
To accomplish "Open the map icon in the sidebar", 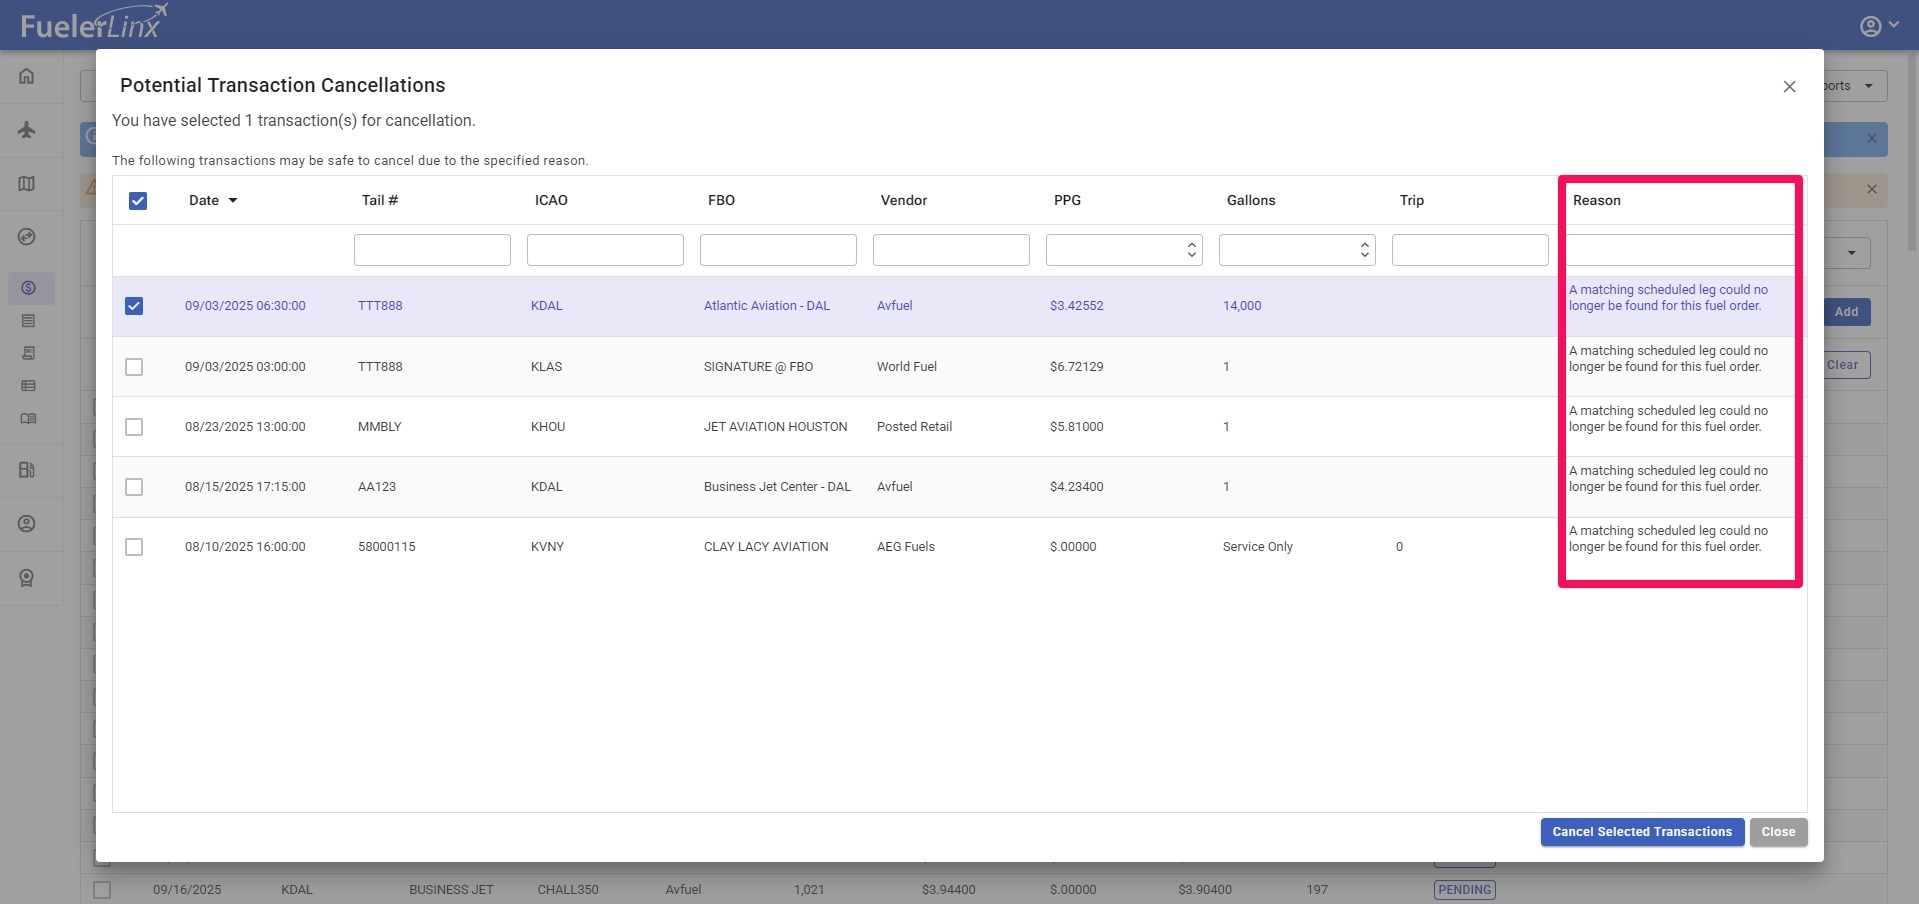I will (27, 184).
